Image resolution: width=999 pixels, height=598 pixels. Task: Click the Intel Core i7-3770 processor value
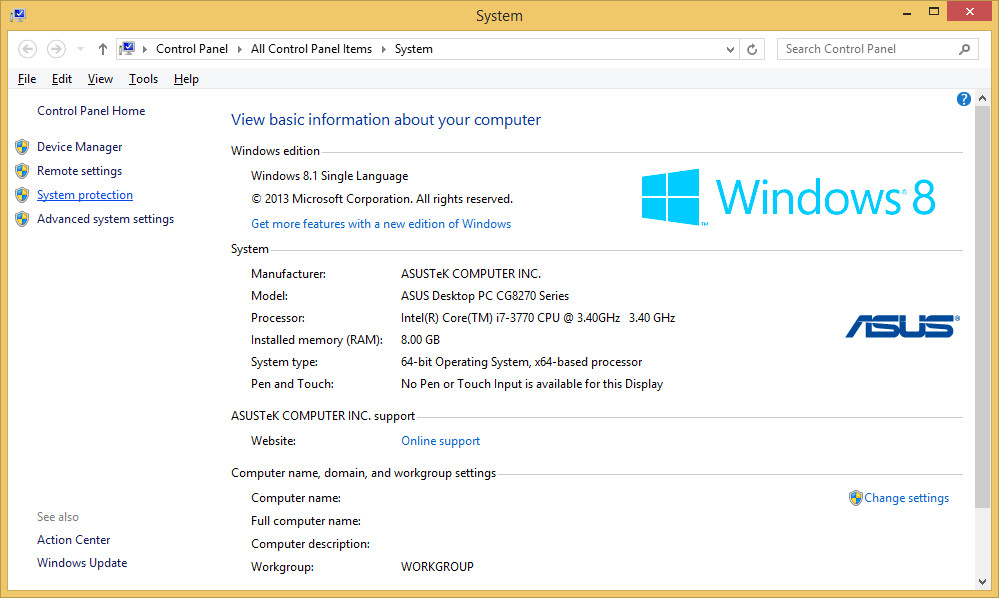click(x=538, y=318)
